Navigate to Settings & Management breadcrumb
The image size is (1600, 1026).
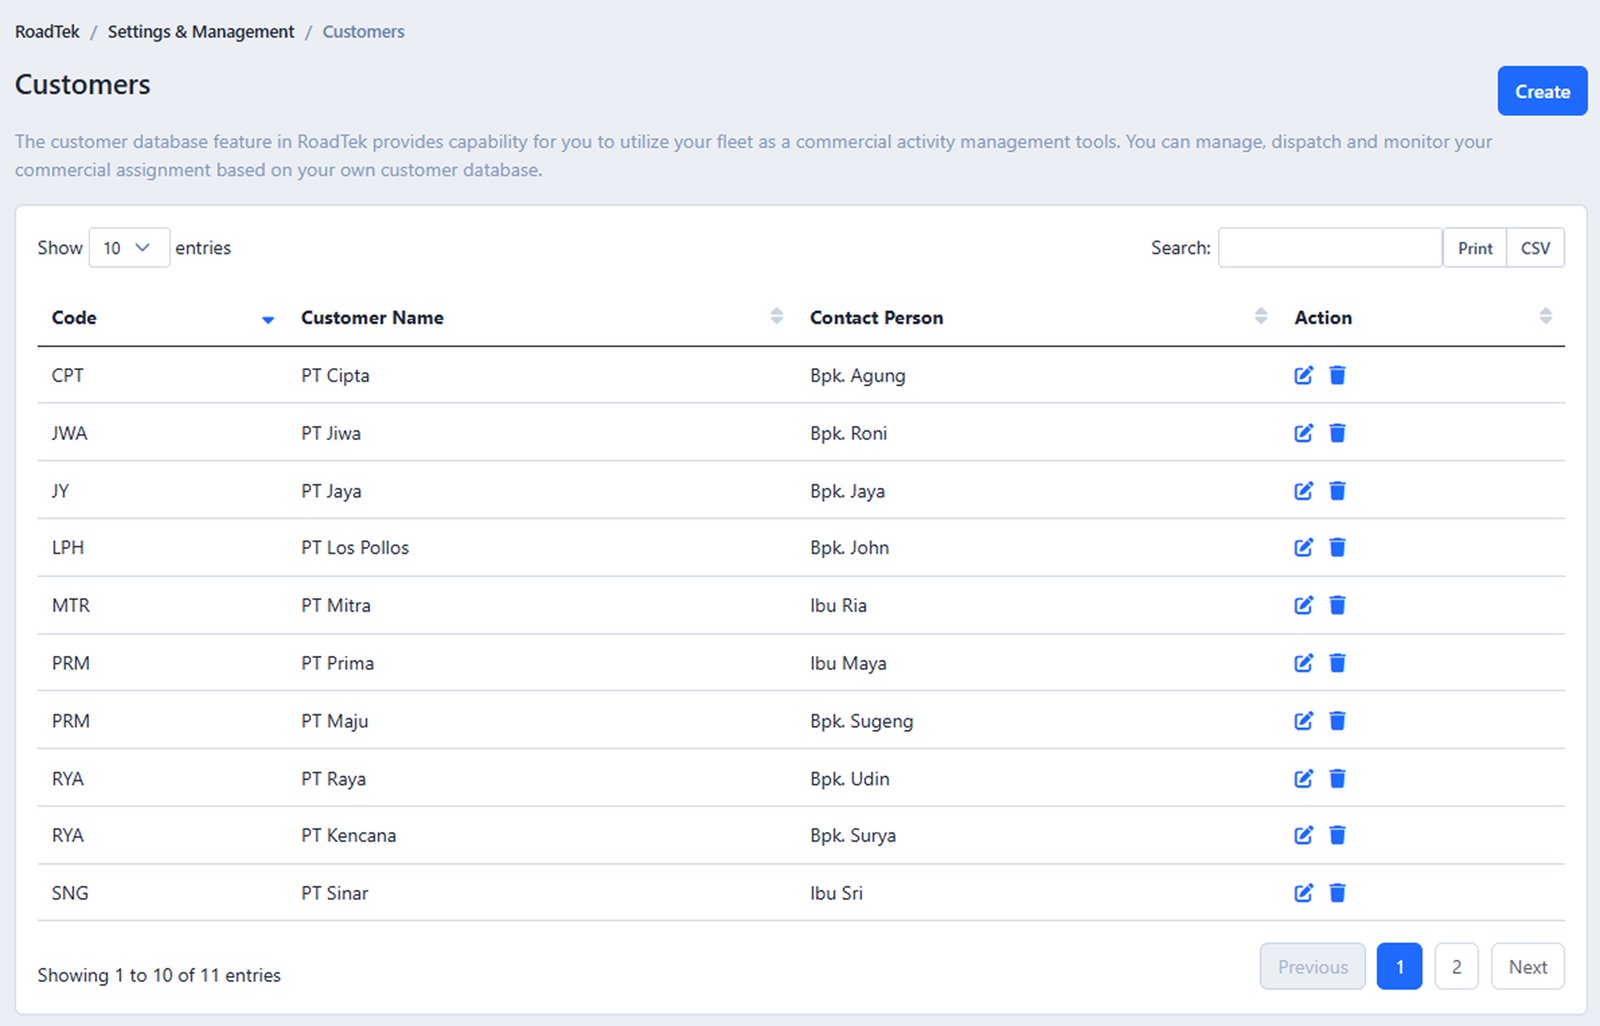(200, 31)
